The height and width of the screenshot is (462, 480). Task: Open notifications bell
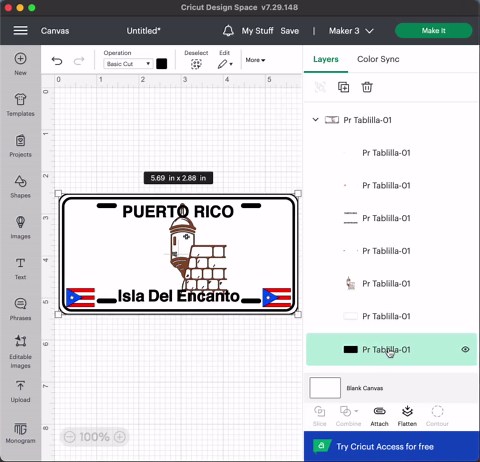point(228,31)
